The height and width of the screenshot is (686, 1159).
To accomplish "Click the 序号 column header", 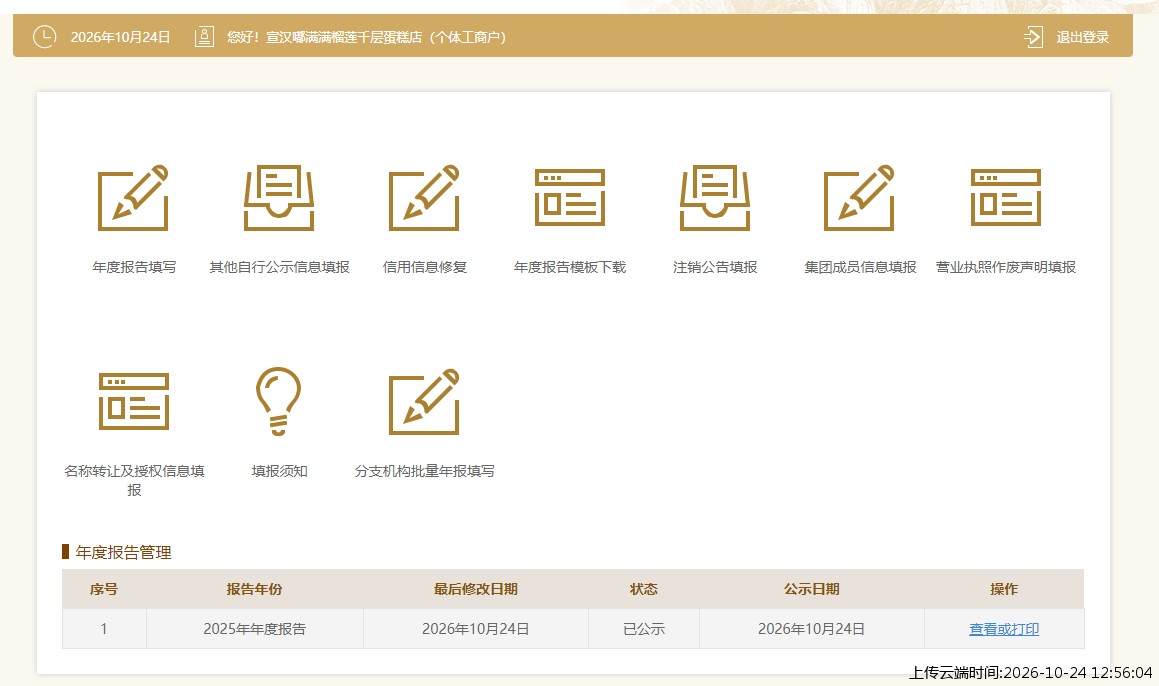I will (103, 589).
